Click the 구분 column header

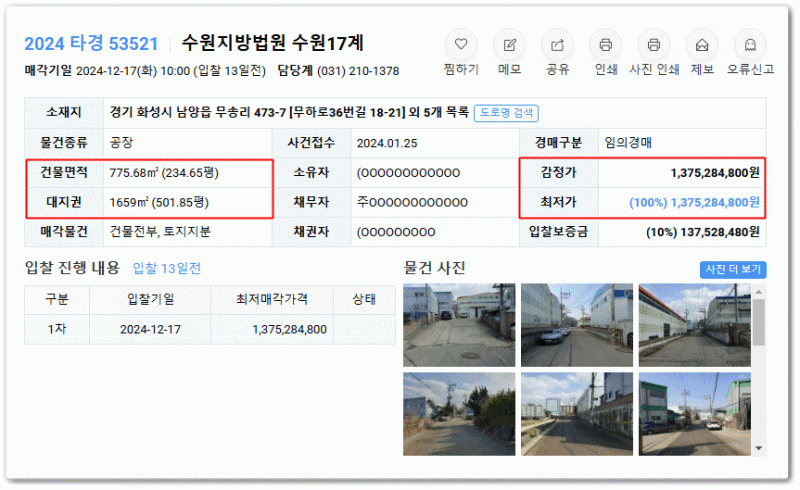pos(57,300)
